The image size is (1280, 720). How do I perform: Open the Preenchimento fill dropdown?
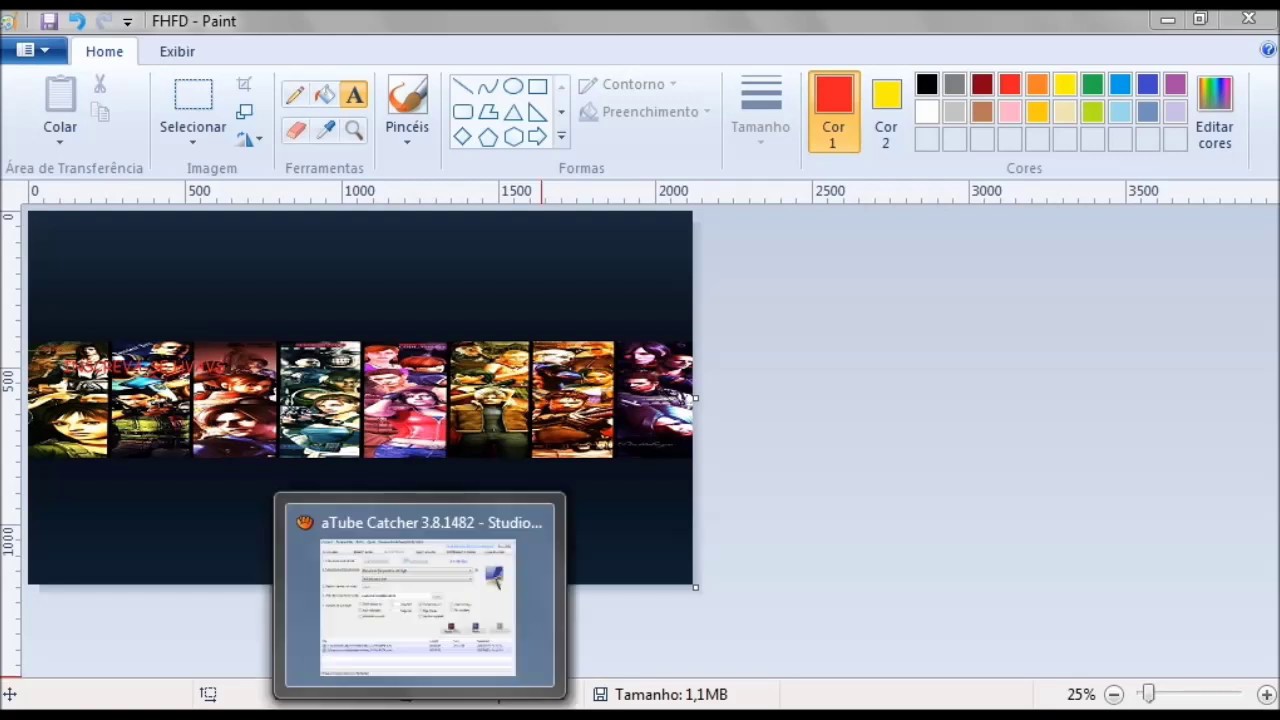645,112
